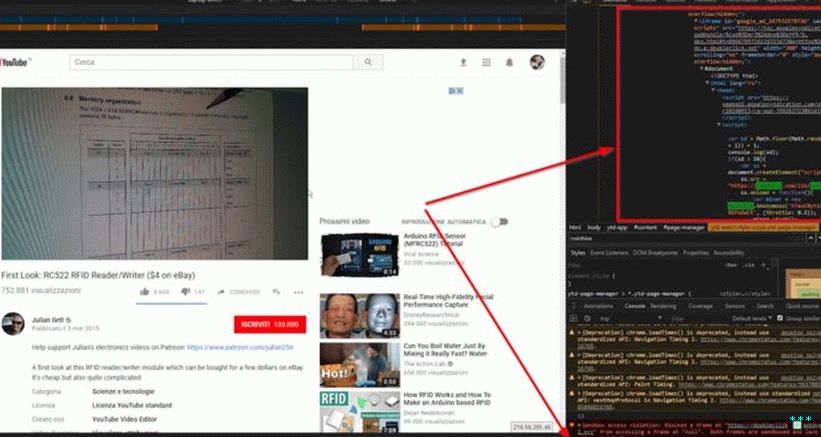Click the AdChoices icon on the ad
Screen dimensions: 821x437
click(456, 91)
